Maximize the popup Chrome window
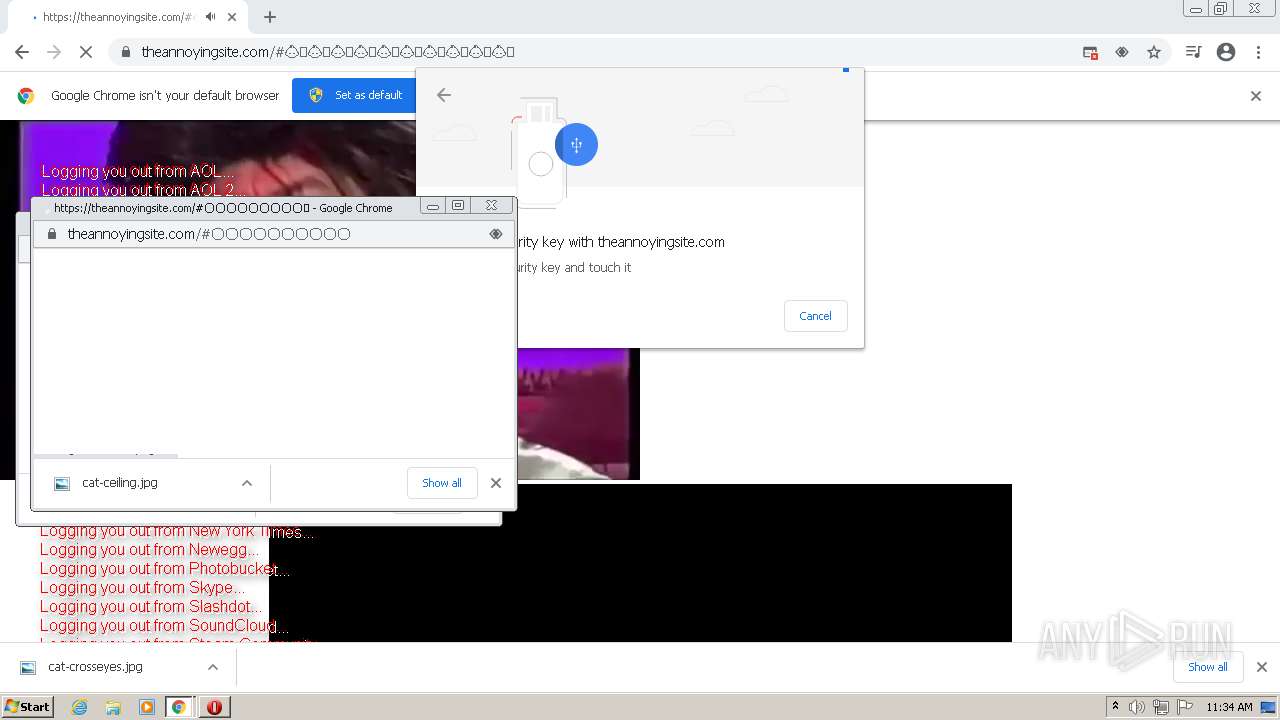Viewport: 1280px width, 720px height. (458, 205)
